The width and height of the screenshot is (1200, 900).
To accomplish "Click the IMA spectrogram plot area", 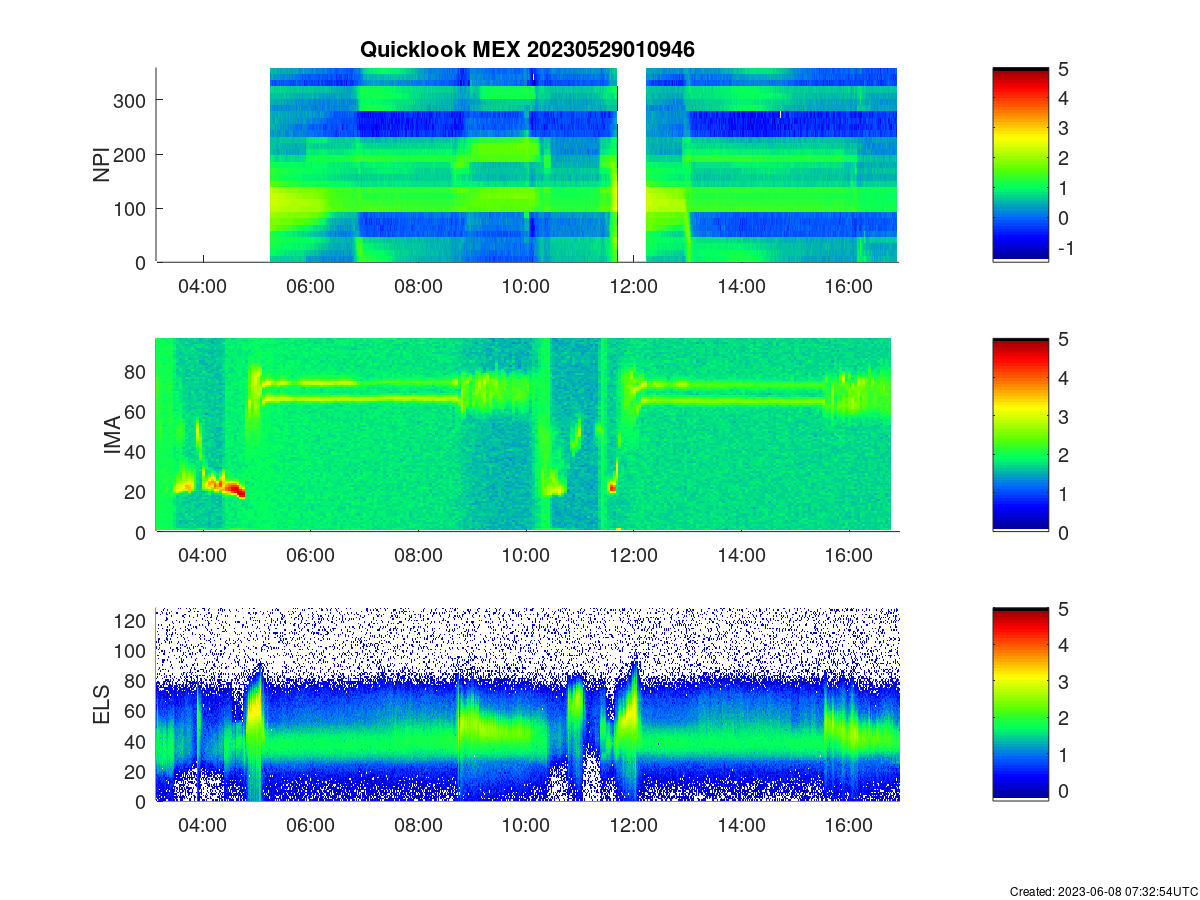I will point(527,435).
